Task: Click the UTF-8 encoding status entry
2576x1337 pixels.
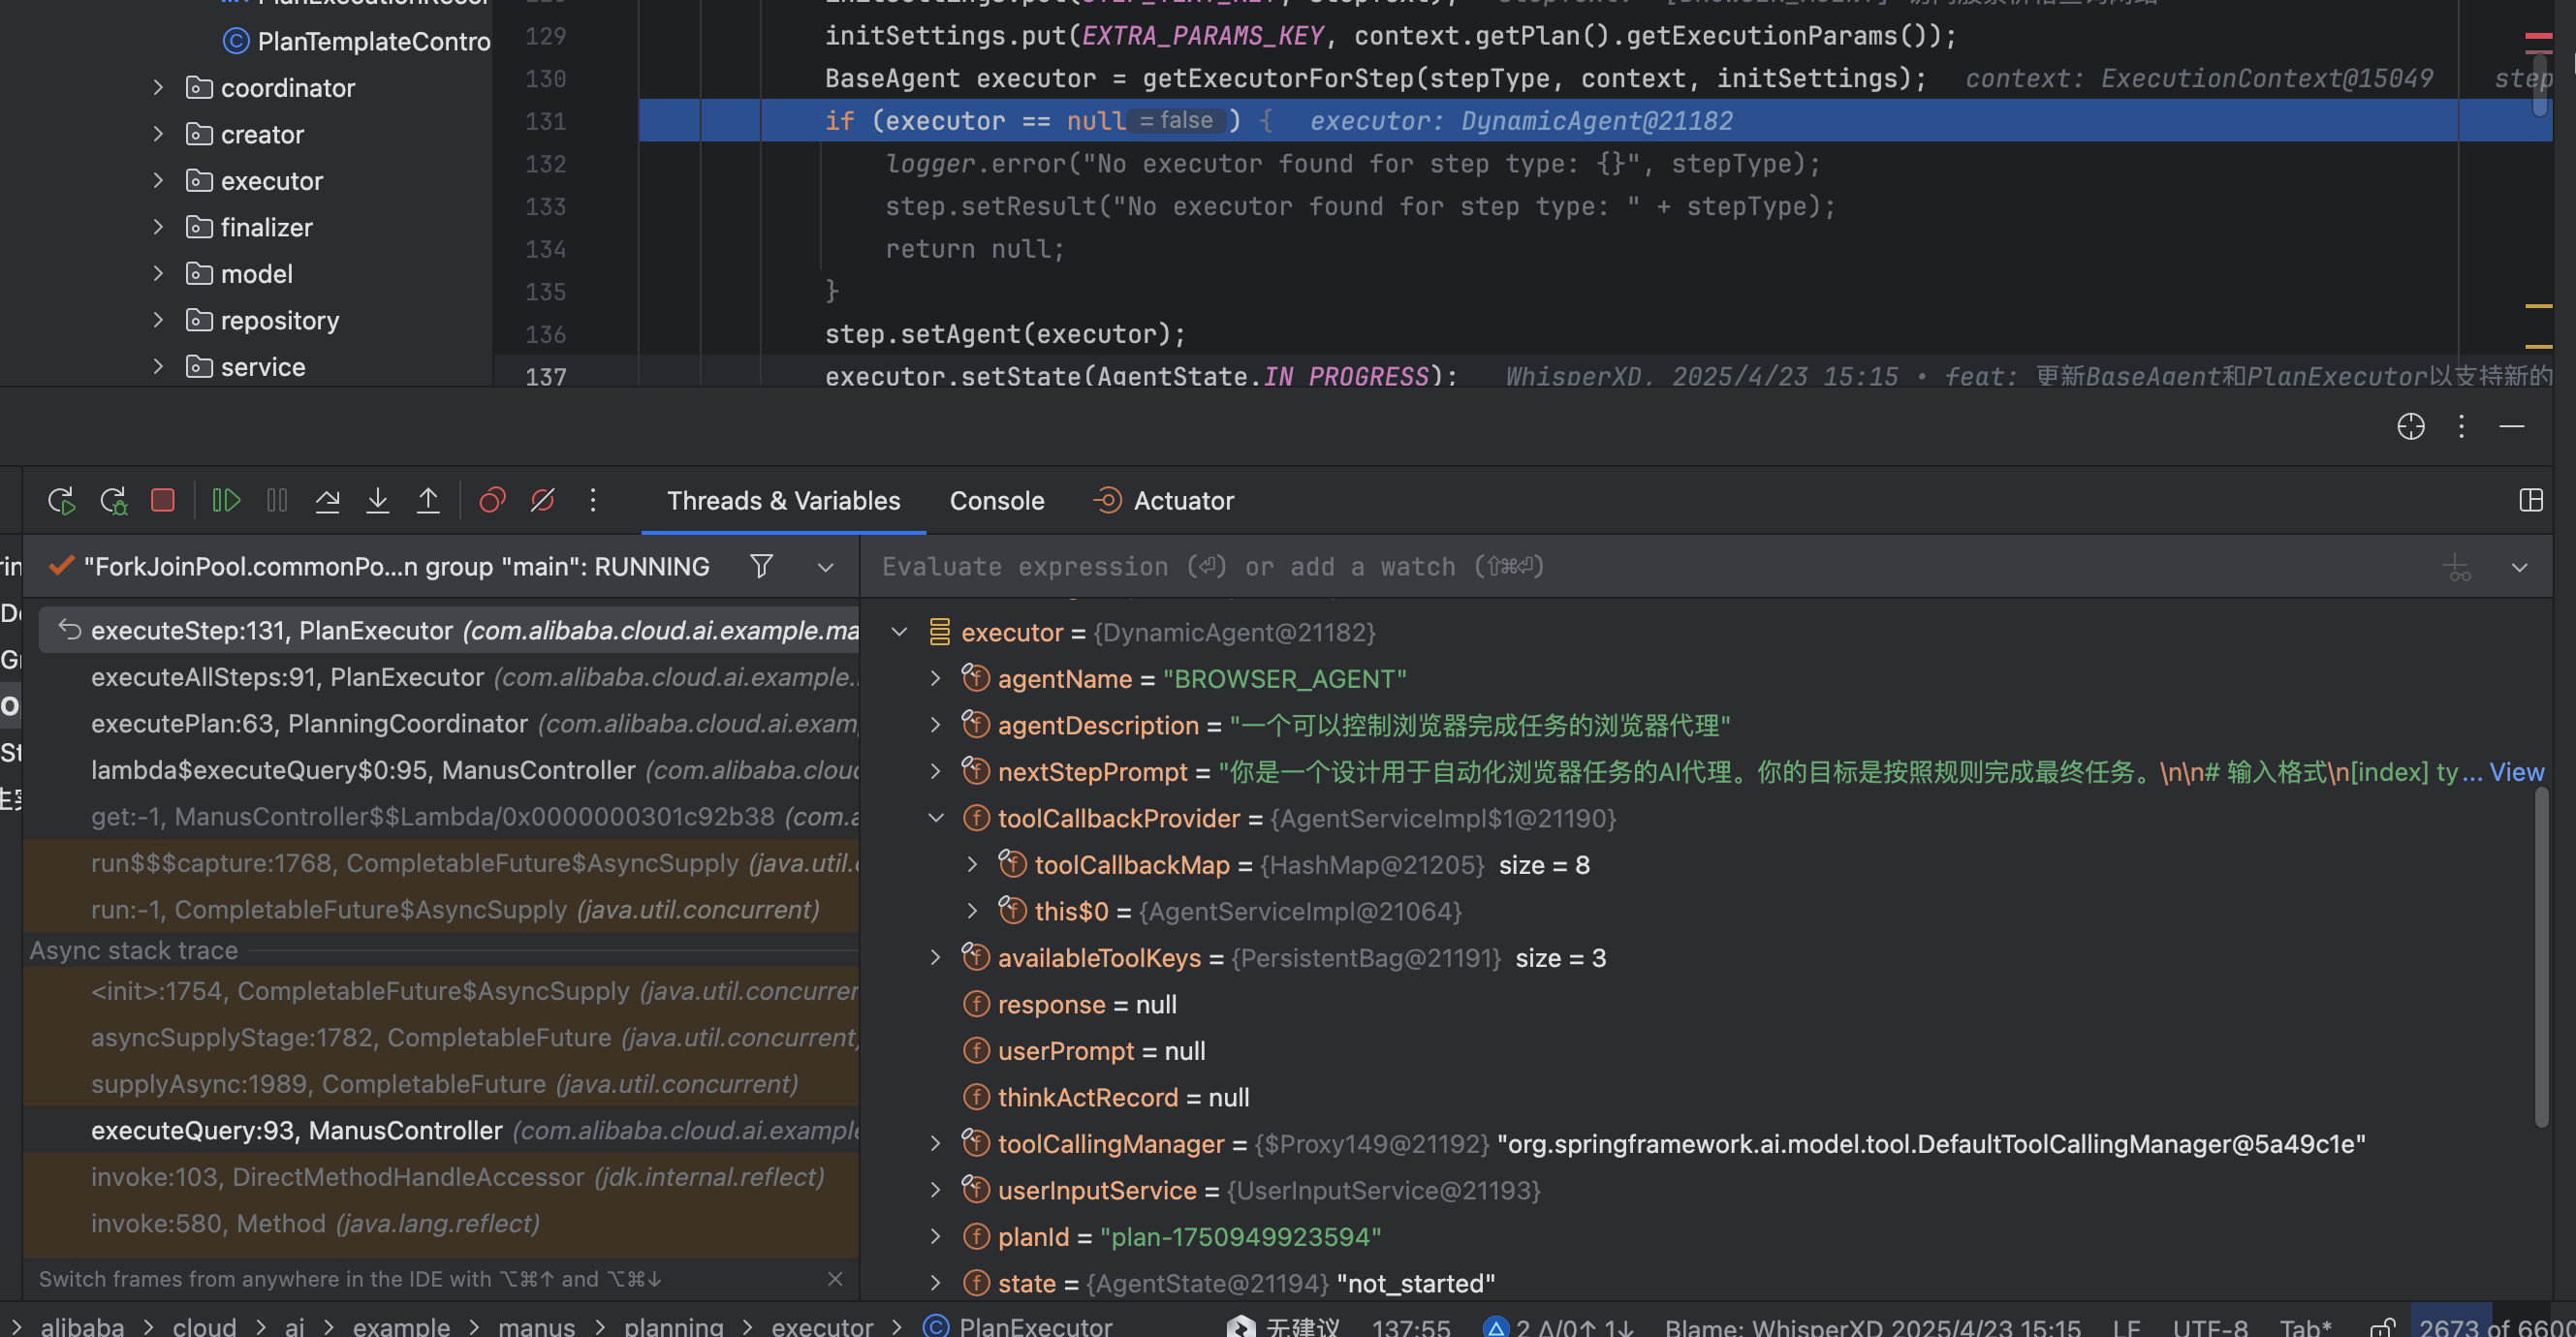Action: 2209,1327
